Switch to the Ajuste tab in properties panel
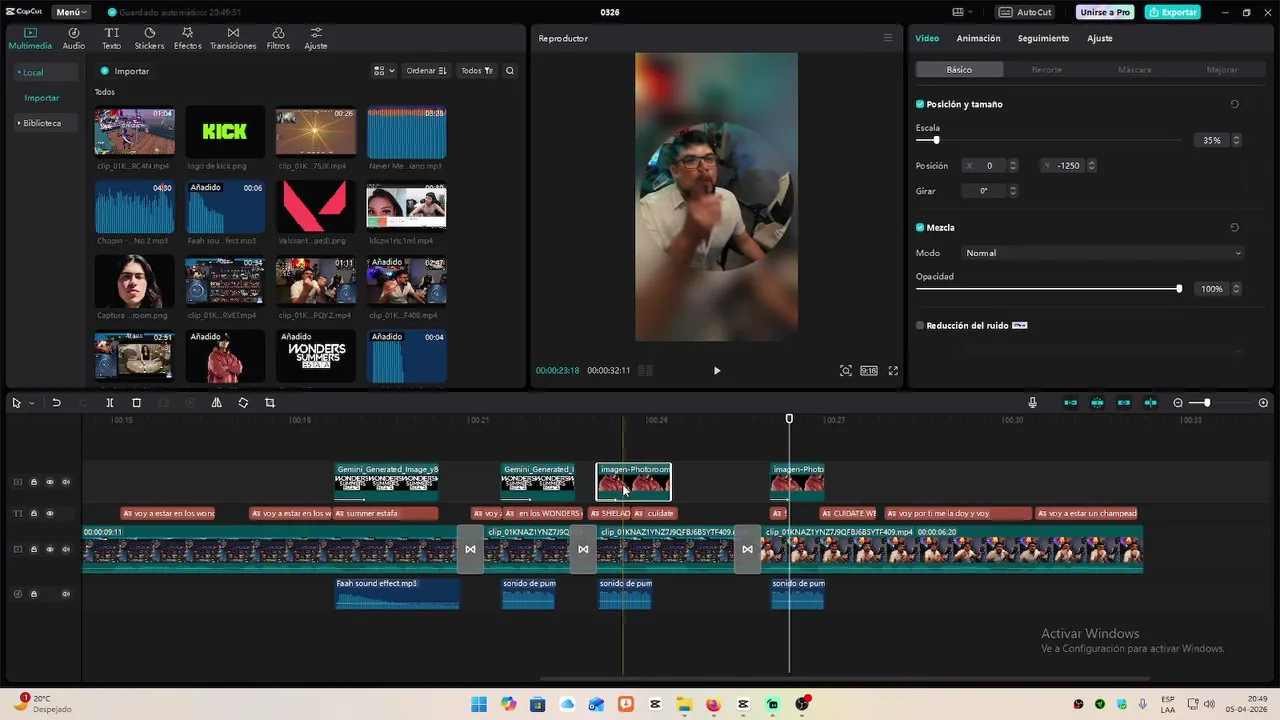 (1100, 38)
